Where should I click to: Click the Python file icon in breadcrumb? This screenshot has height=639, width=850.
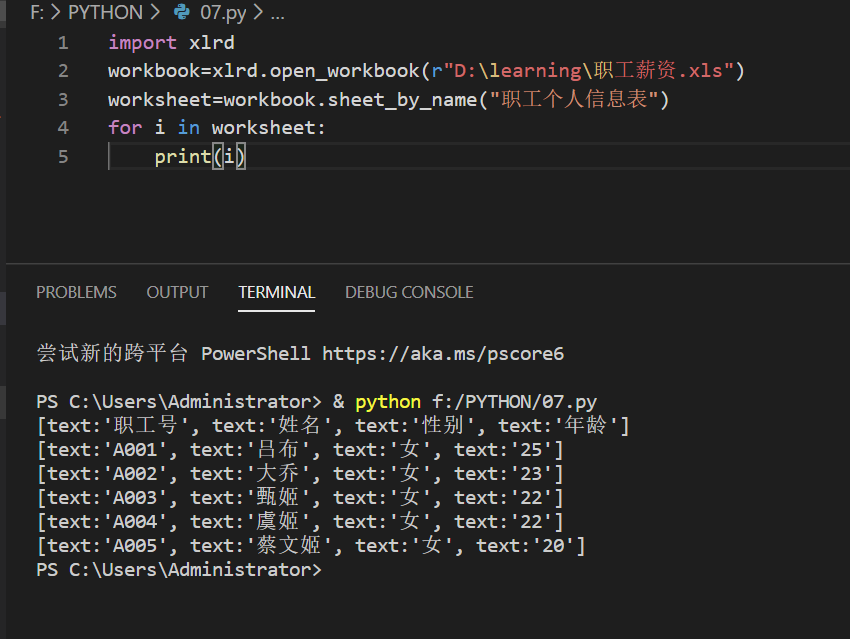[182, 12]
